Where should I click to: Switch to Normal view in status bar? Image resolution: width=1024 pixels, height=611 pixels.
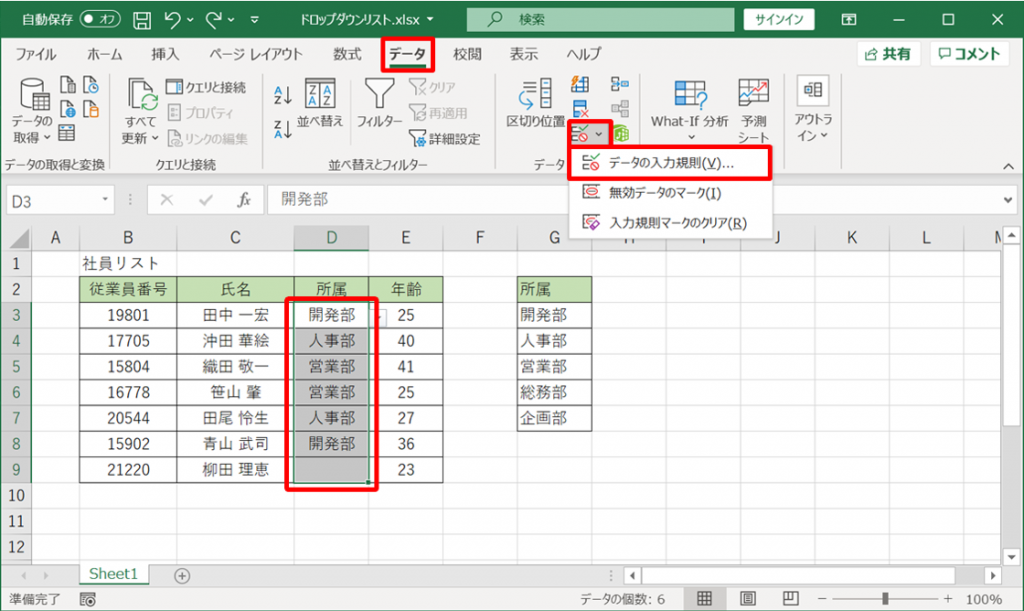pos(704,599)
